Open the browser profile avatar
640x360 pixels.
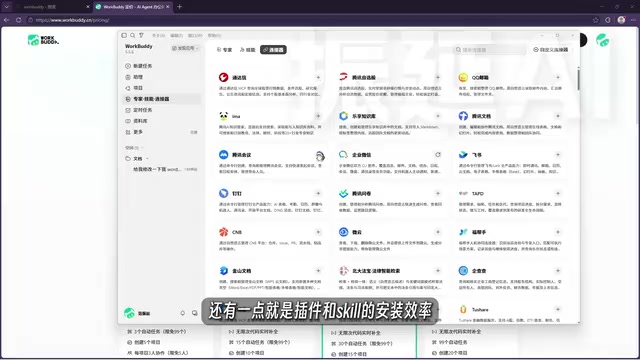[x=621, y=20]
